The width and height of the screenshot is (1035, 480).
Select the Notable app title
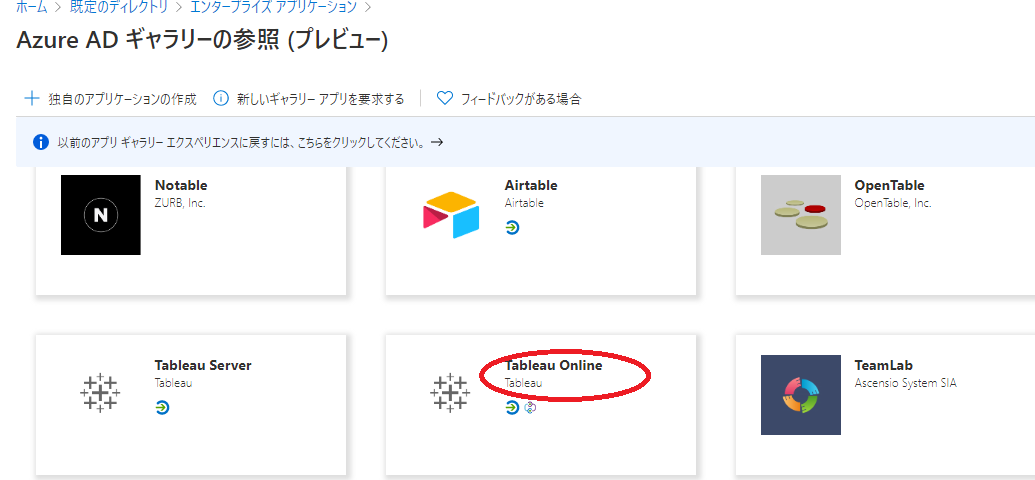181,186
